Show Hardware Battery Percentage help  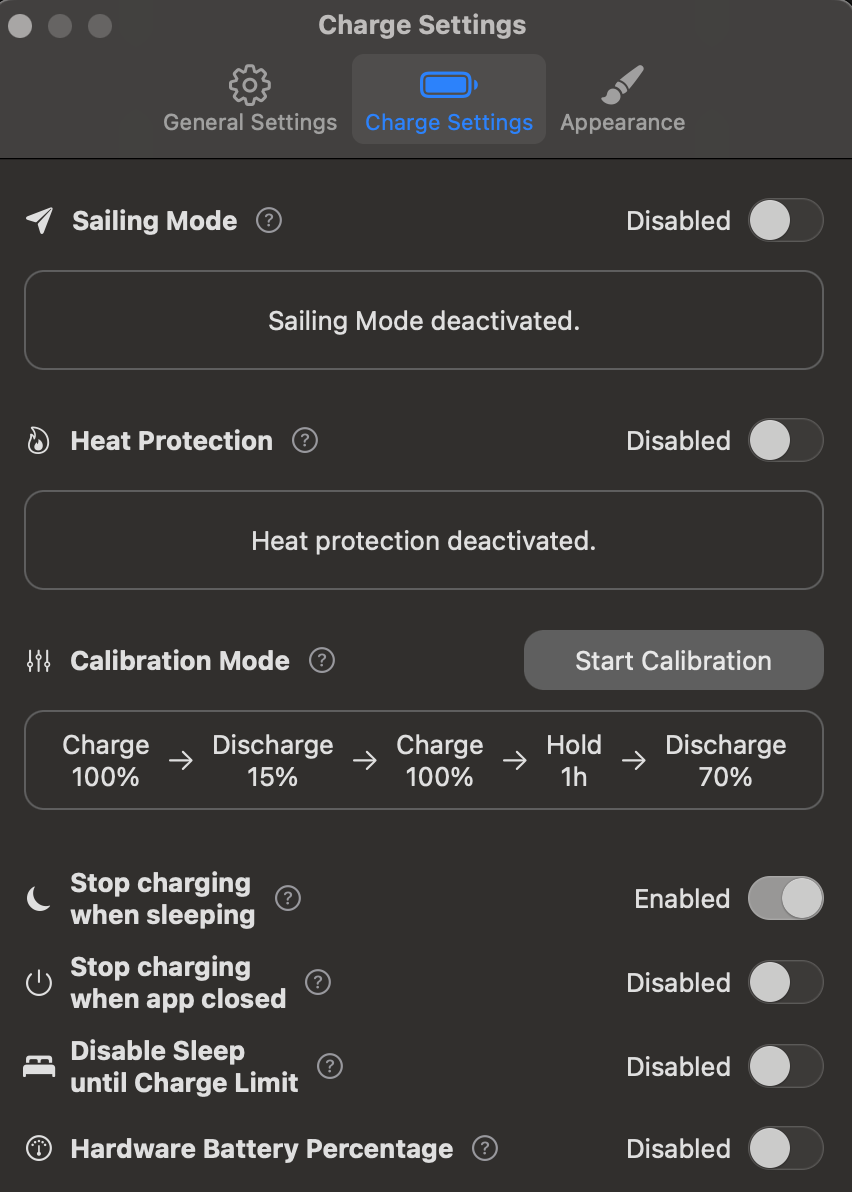pyautogui.click(x=485, y=1148)
